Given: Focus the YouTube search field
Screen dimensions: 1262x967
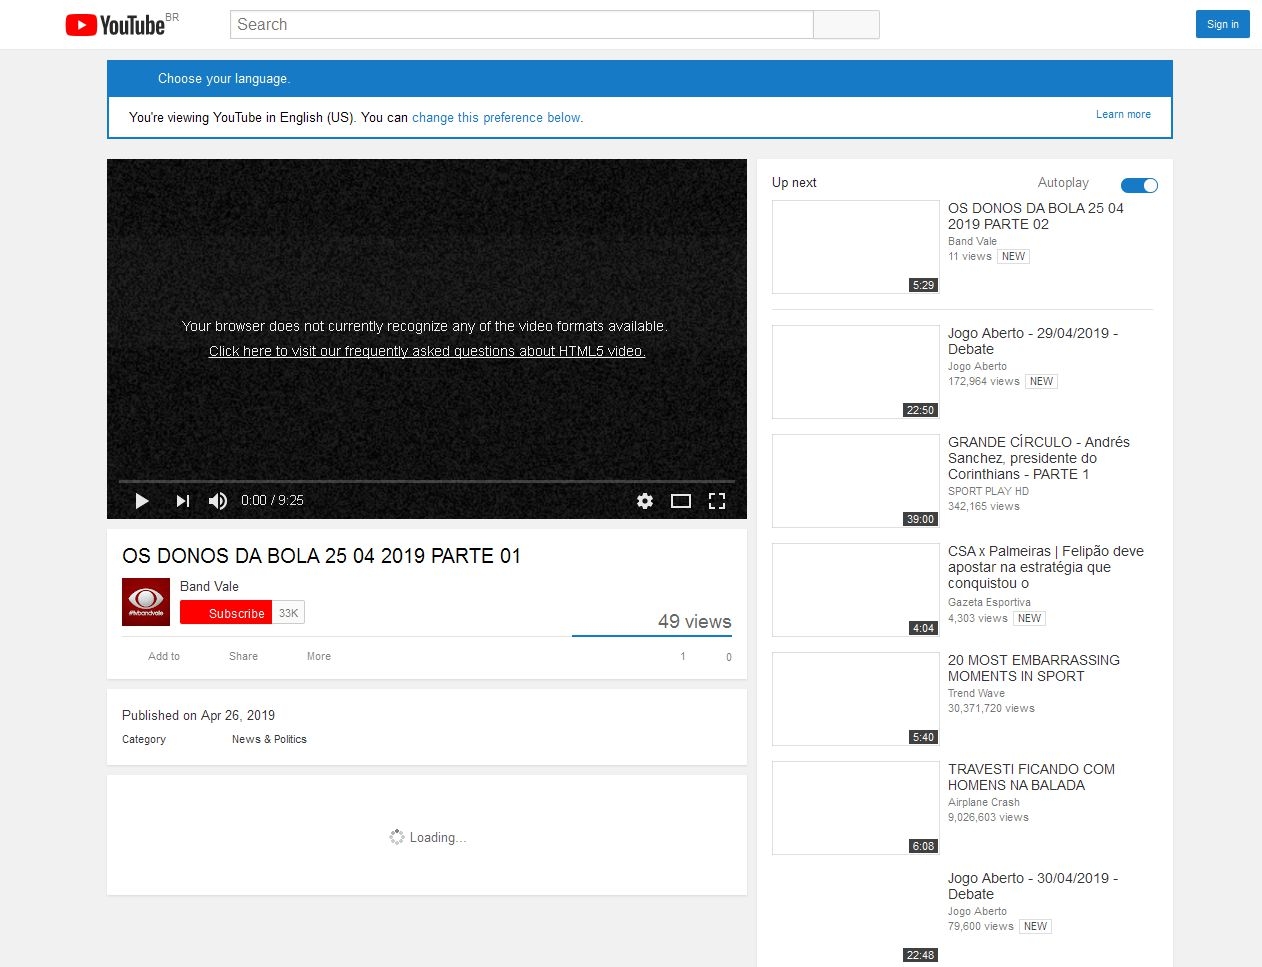Looking at the screenshot, I should pyautogui.click(x=521, y=25).
